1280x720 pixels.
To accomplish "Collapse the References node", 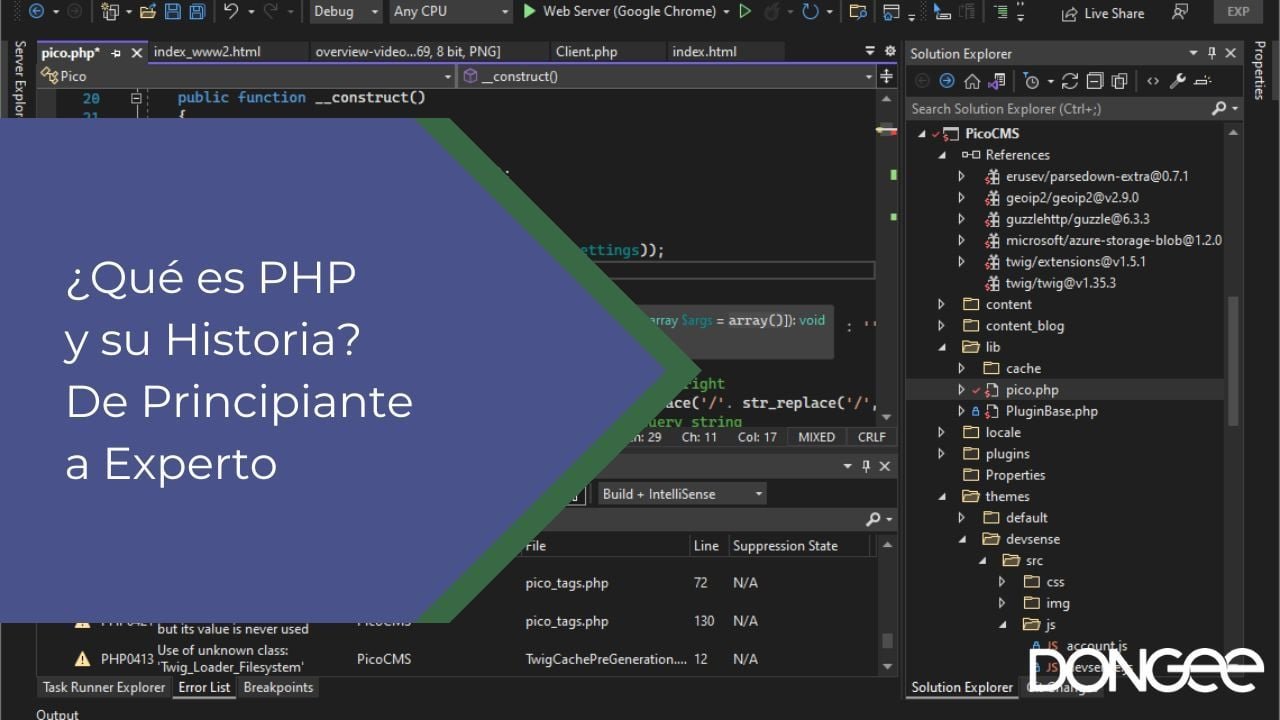I will pos(941,155).
